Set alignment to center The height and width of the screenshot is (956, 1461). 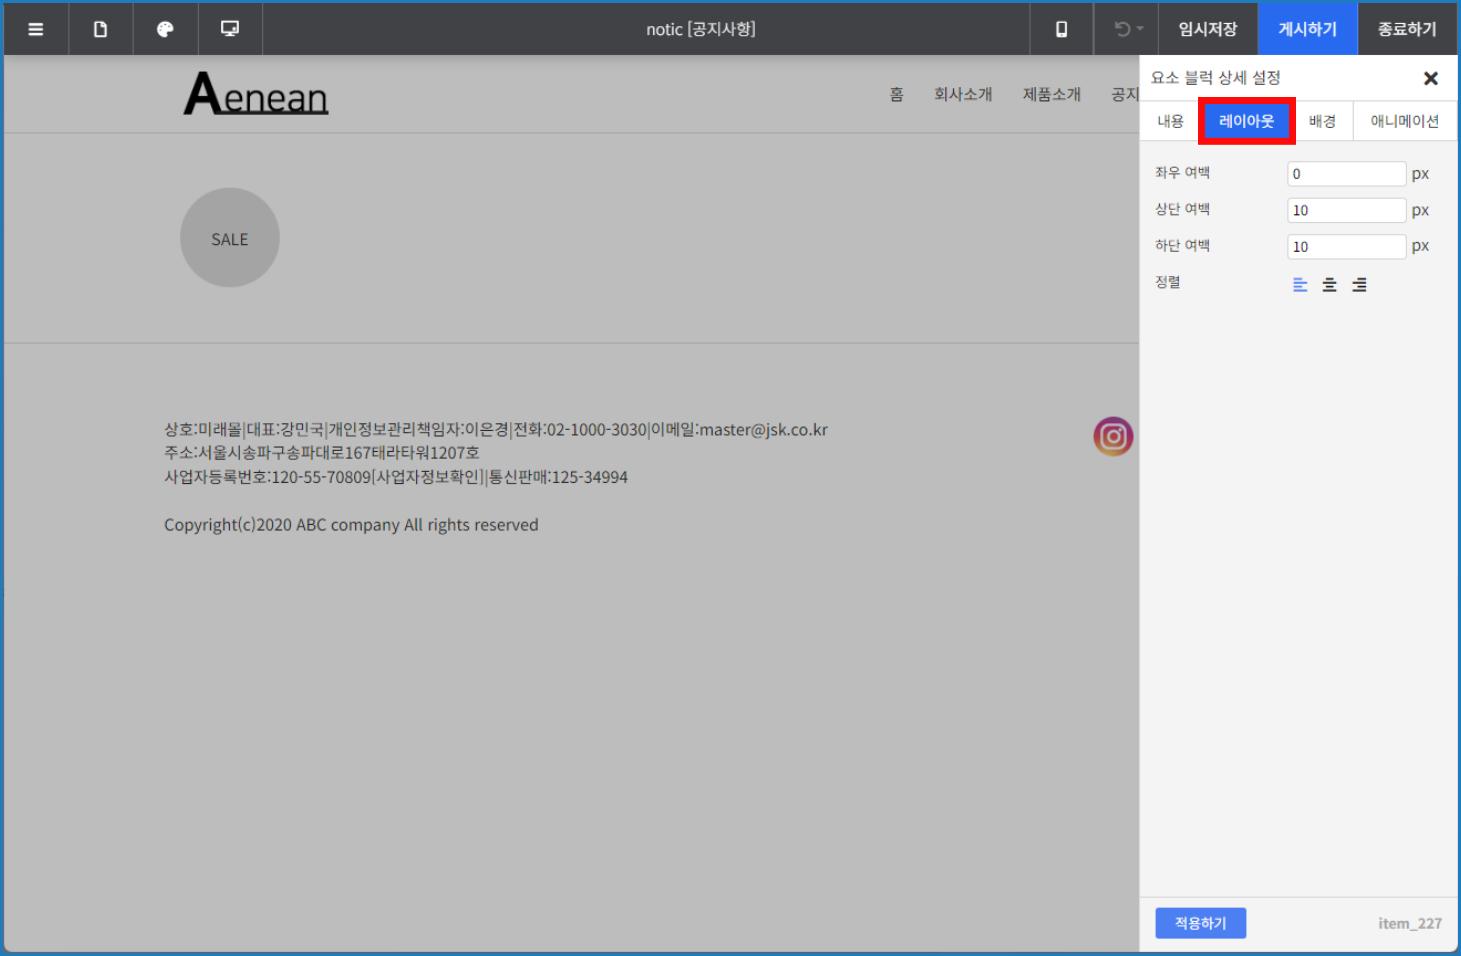1329,285
